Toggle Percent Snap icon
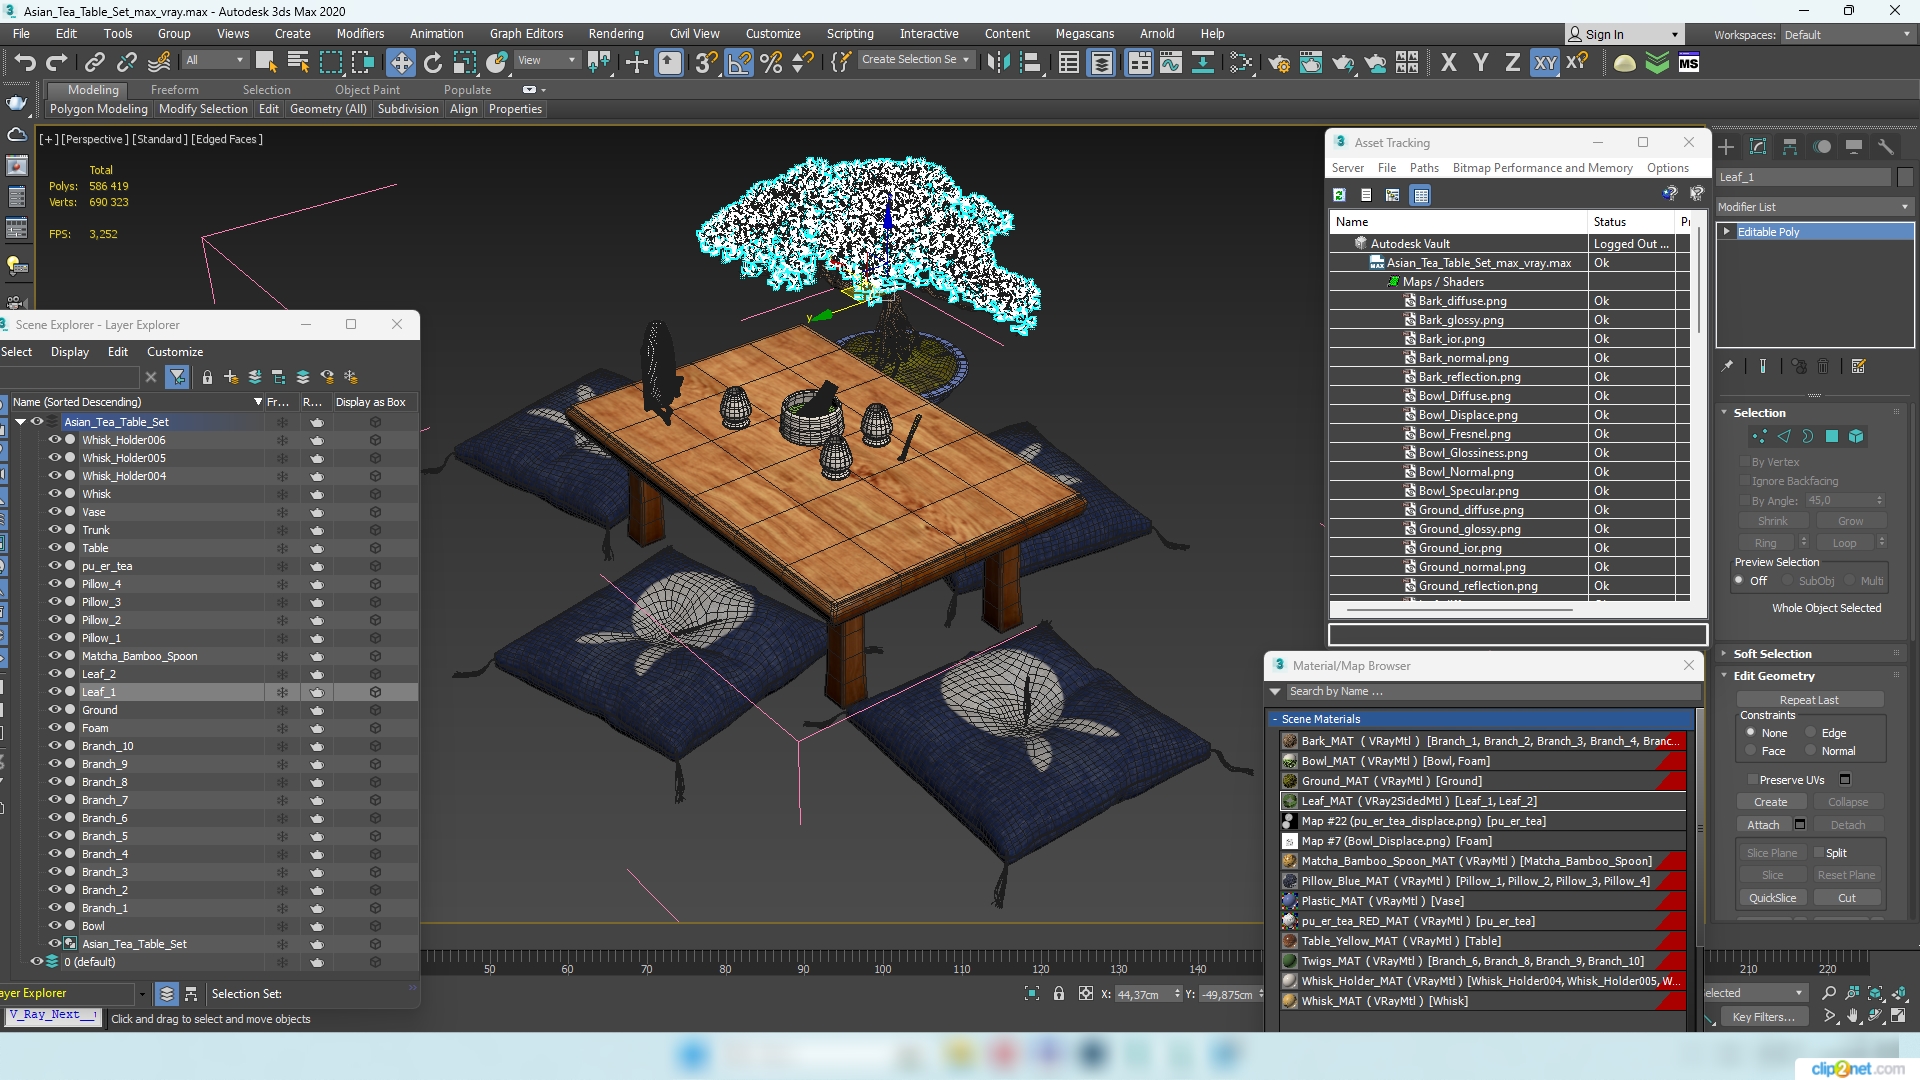Viewport: 1920px width, 1080px height. tap(771, 63)
